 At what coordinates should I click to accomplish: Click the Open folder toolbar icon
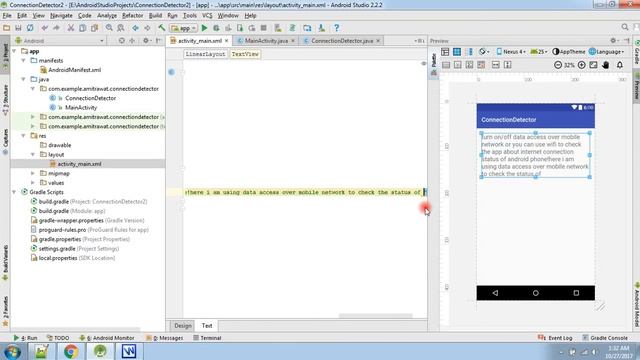pos(7,28)
